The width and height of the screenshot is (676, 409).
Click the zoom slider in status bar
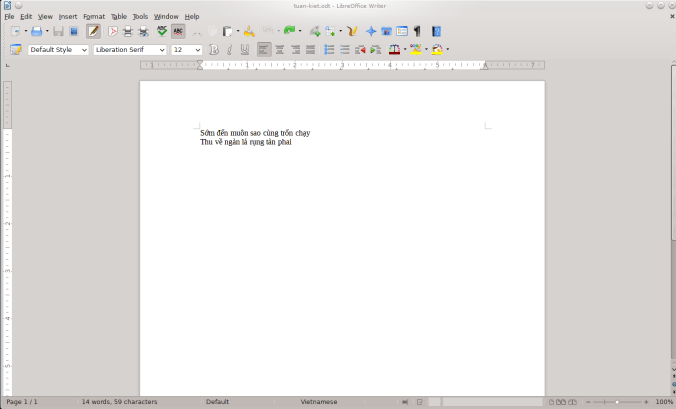click(617, 402)
